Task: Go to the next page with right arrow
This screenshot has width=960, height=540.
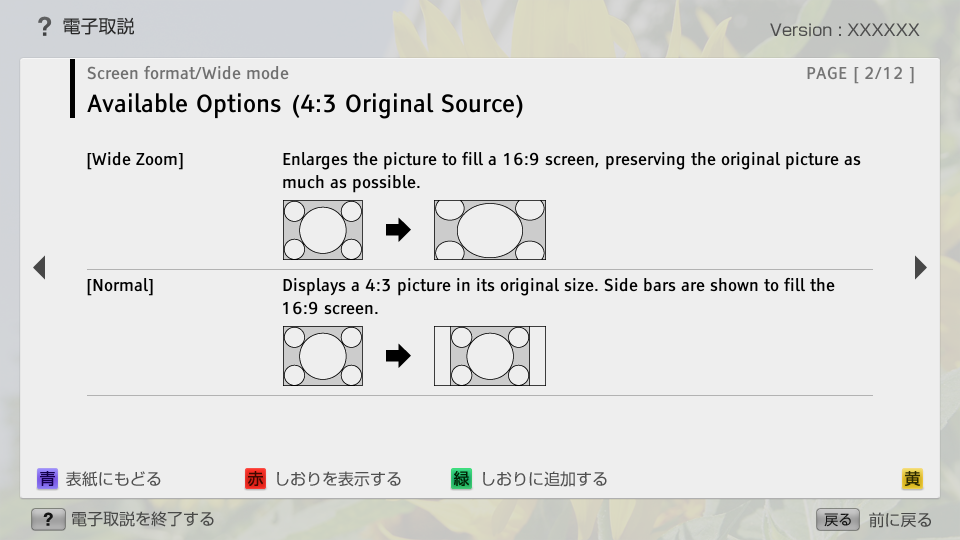Action: tap(920, 267)
